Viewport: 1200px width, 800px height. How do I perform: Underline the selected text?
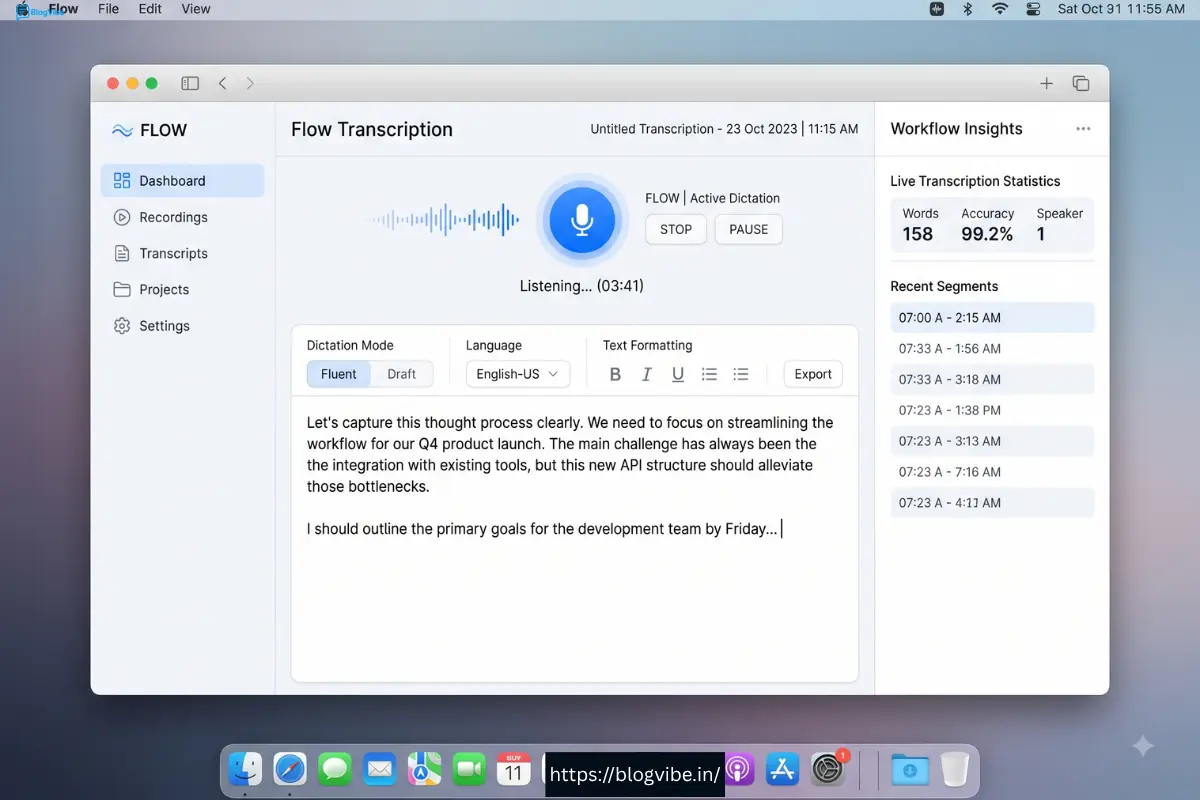tap(678, 374)
